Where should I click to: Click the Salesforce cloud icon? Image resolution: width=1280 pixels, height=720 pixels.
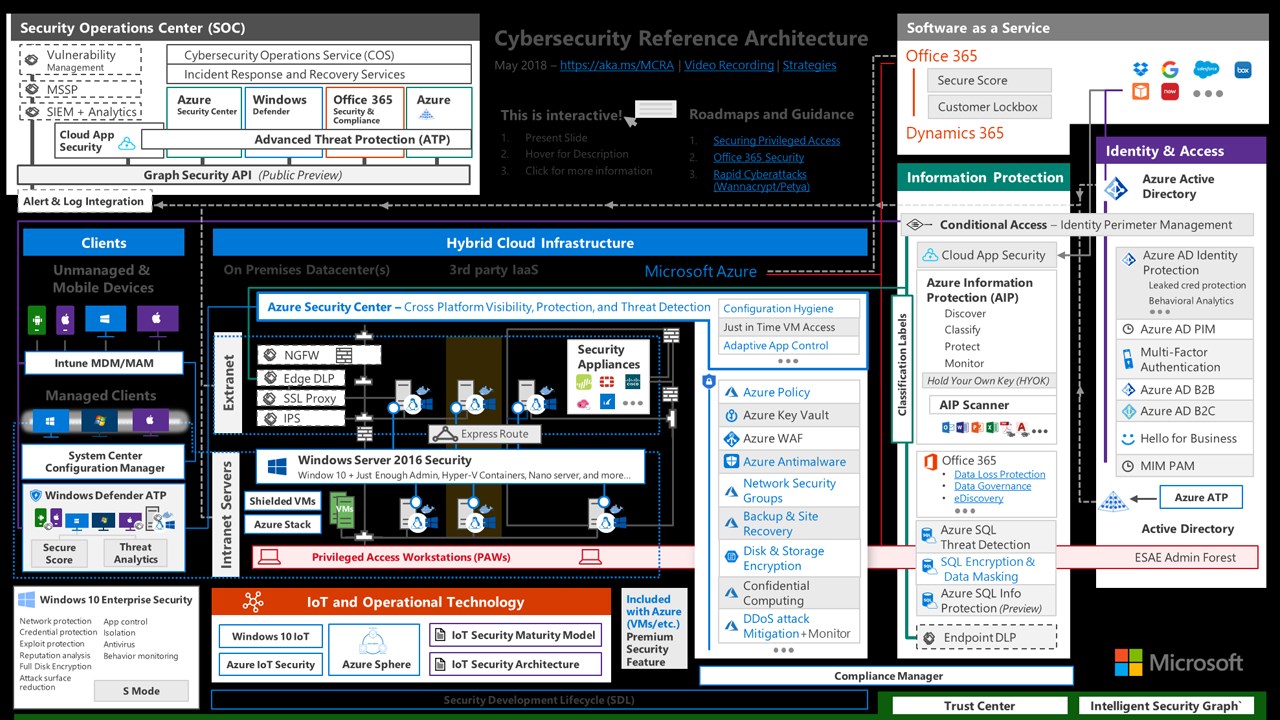coord(1206,69)
